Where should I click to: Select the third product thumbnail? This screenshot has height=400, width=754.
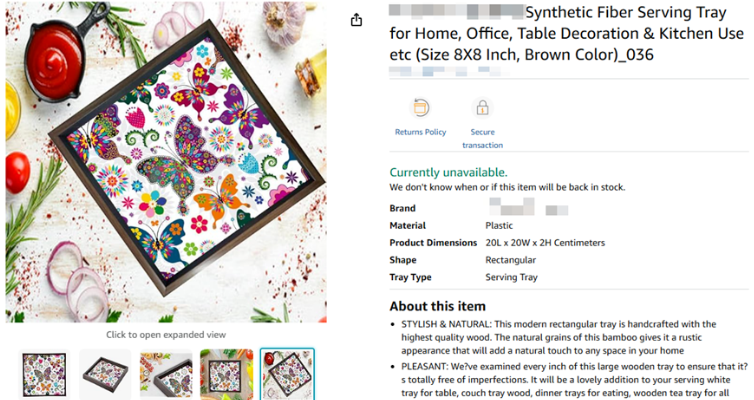tap(166, 374)
